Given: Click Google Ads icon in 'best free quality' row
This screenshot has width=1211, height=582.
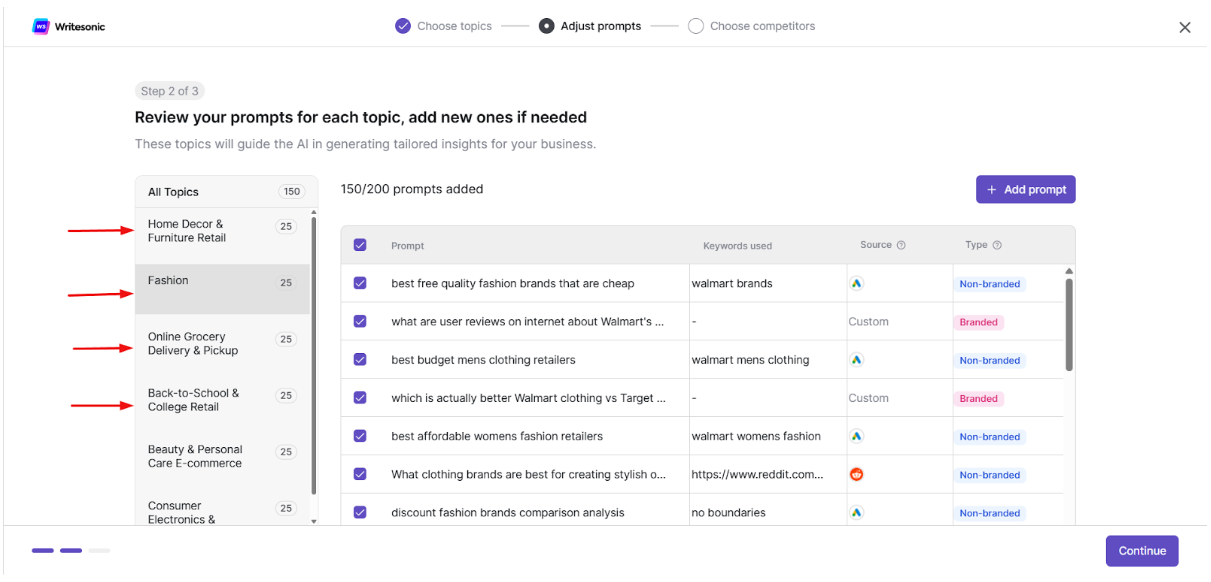Looking at the screenshot, I should pyautogui.click(x=857, y=284).
